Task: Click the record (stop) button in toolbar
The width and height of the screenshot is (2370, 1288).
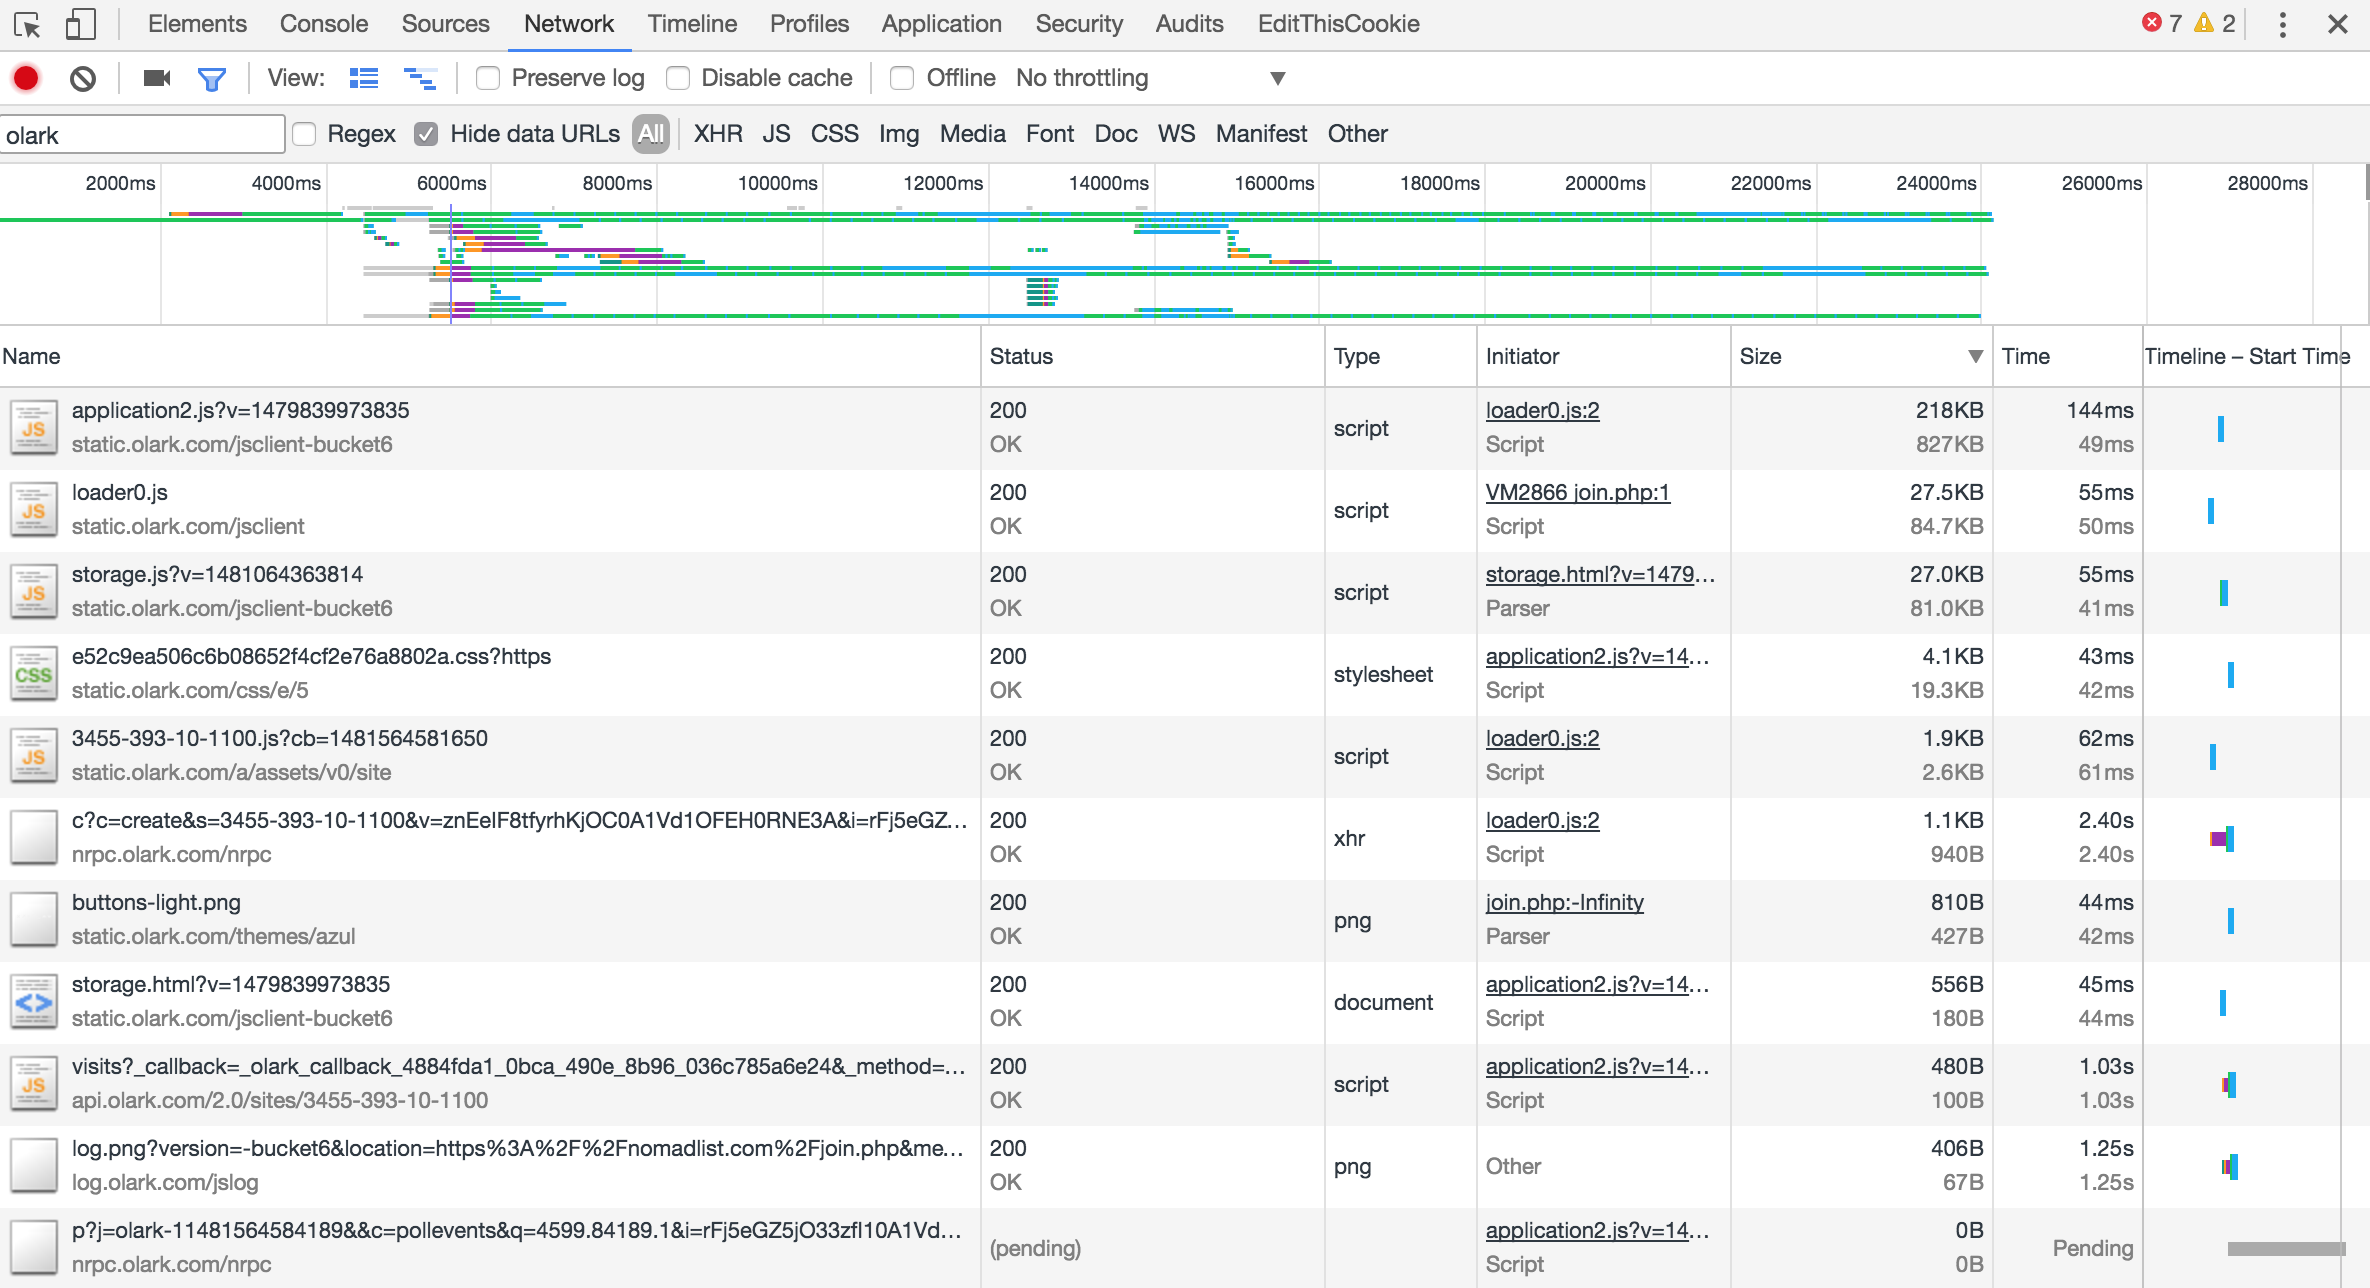Action: [x=29, y=78]
